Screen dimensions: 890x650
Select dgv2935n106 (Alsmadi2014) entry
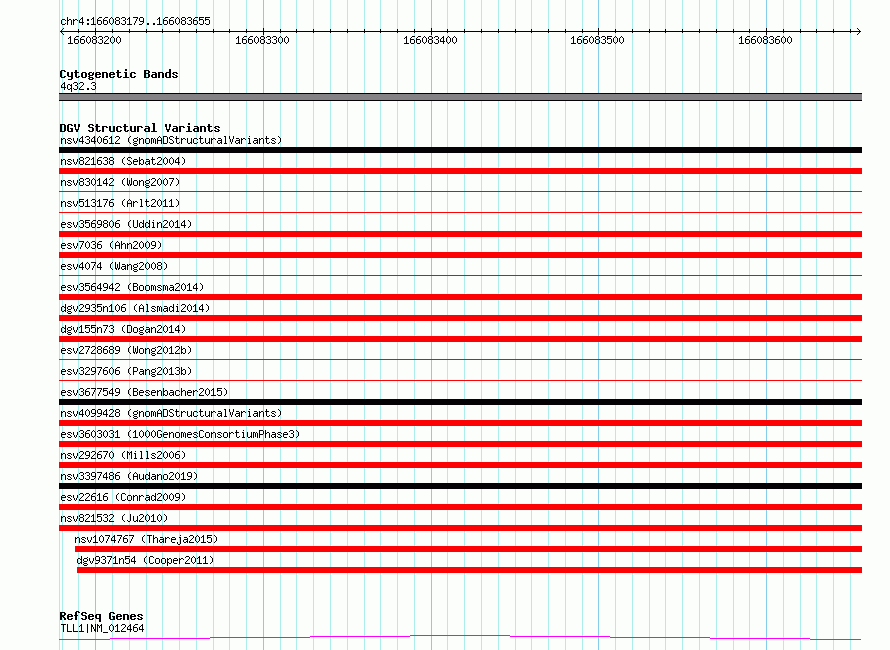pyautogui.click(x=135, y=308)
